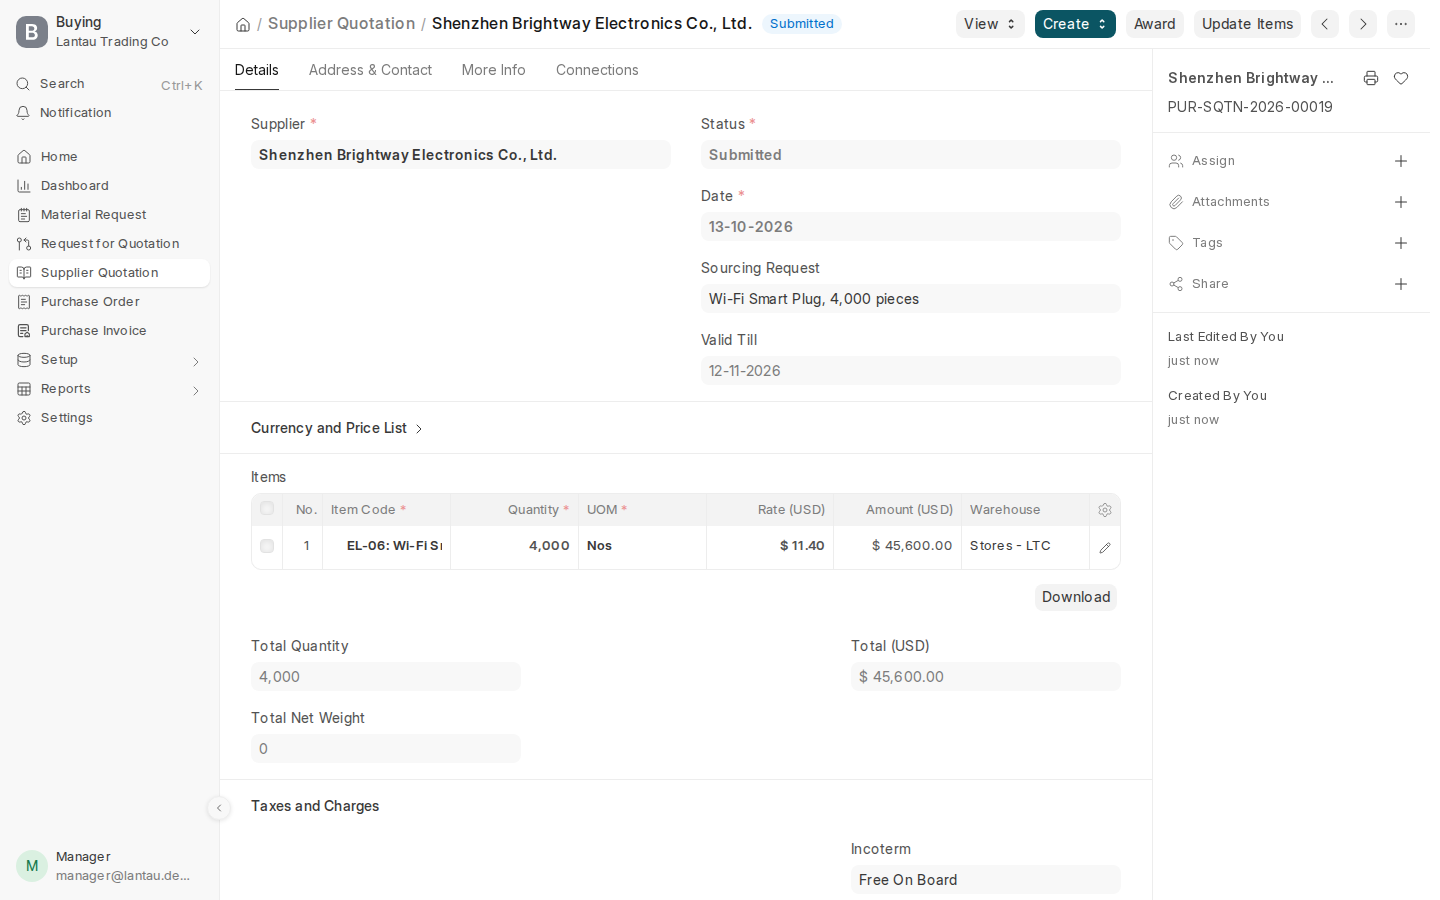Print this supplier quotation via printer icon
The height and width of the screenshot is (900, 1440).
[1371, 78]
